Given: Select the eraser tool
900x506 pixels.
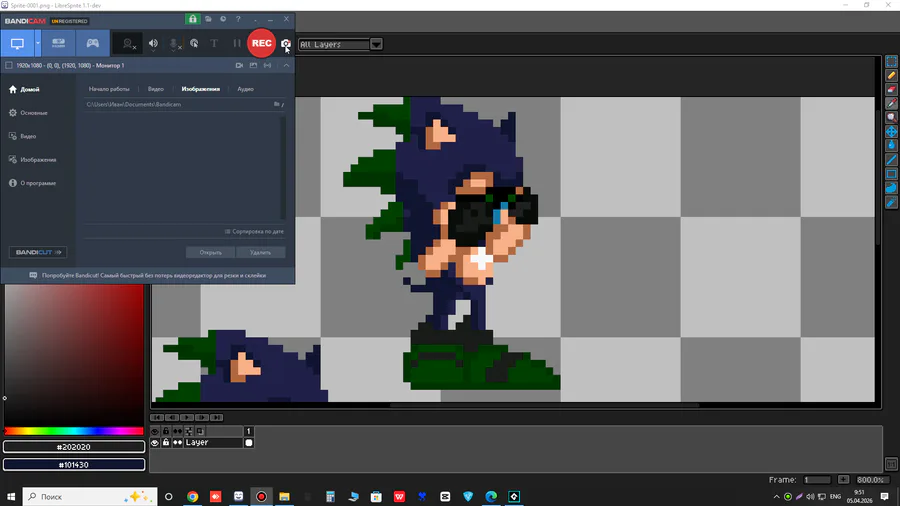Looking at the screenshot, I should pyautogui.click(x=891, y=89).
